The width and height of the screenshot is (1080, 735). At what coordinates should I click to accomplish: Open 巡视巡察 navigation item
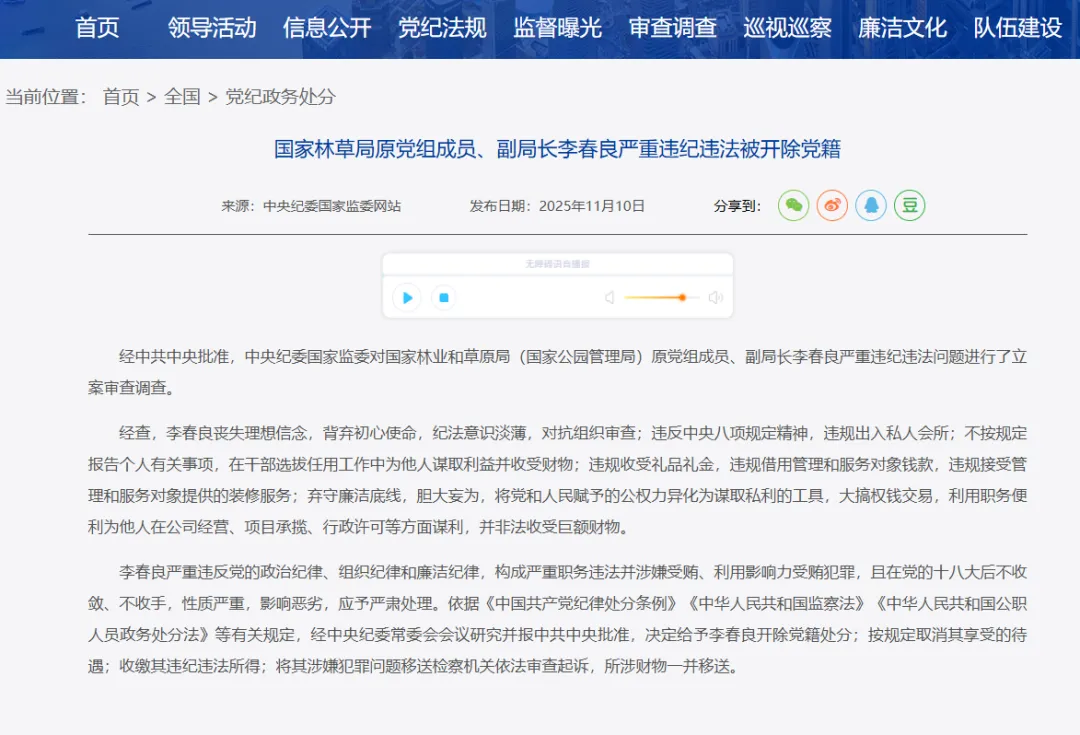coord(787,28)
